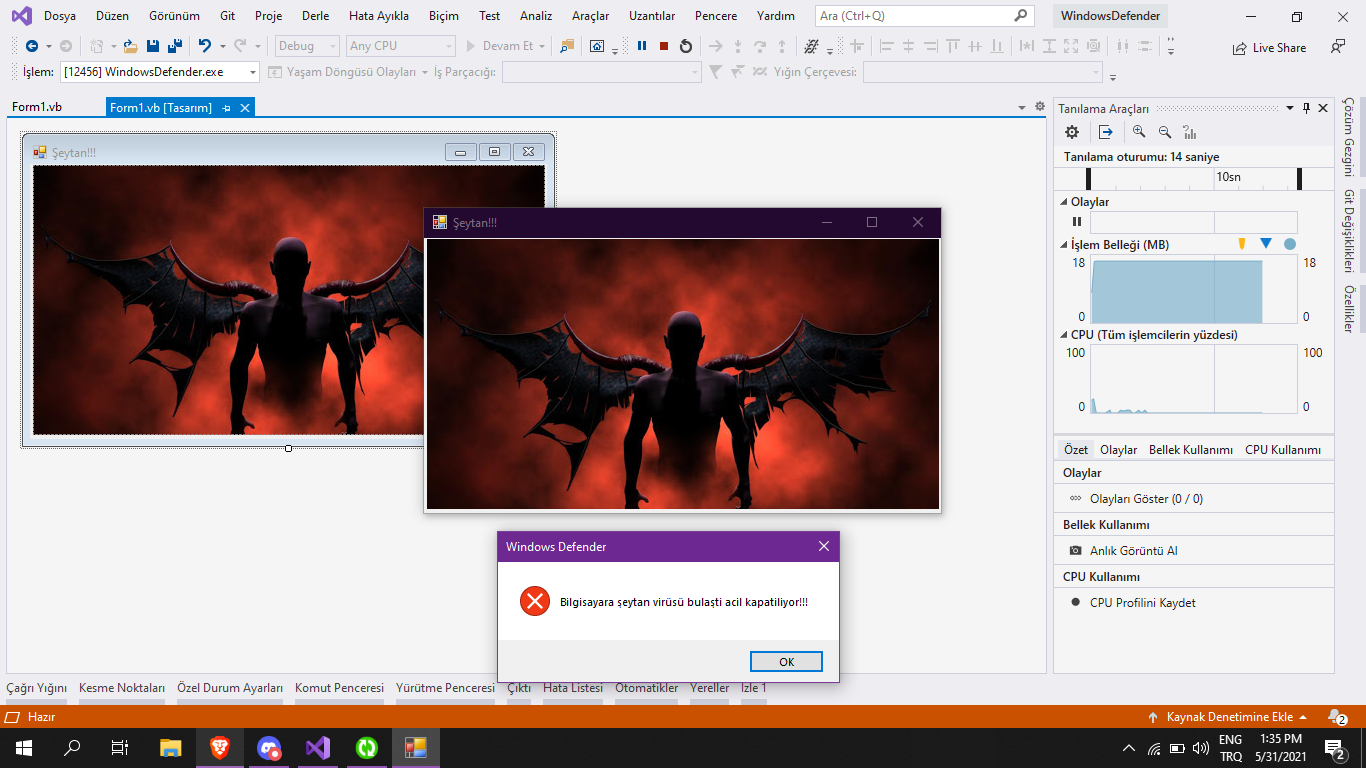Open the document window options gear
Viewport: 1366px width, 768px height.
pyautogui.click(x=1039, y=107)
